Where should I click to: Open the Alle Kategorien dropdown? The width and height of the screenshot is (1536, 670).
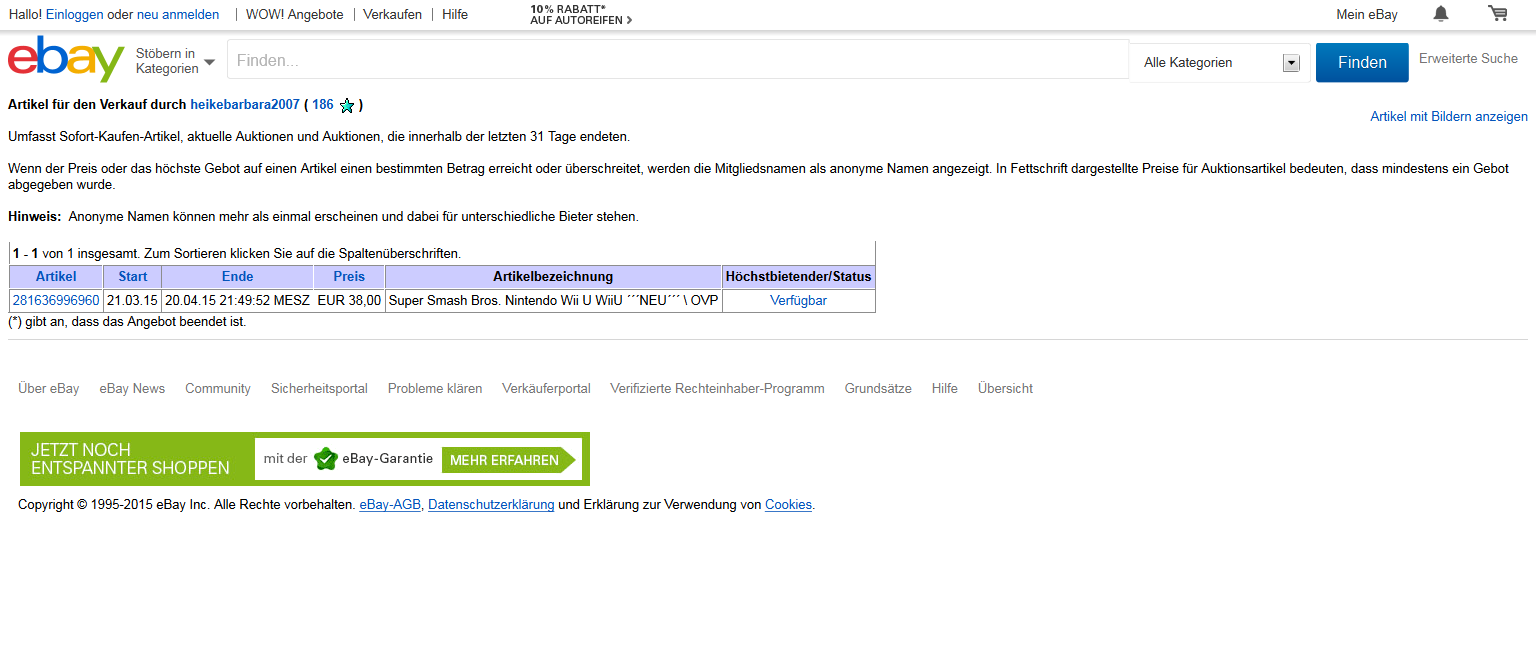point(1219,63)
